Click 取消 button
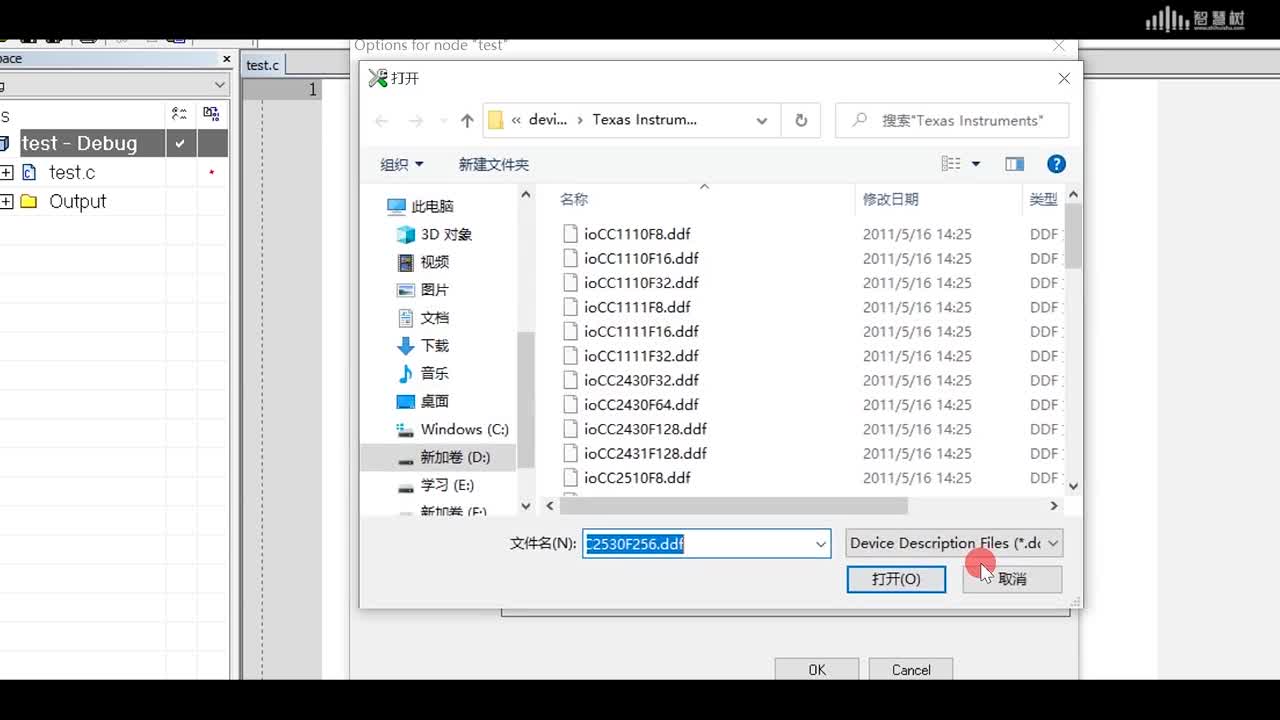1280x720 pixels. click(x=1012, y=579)
